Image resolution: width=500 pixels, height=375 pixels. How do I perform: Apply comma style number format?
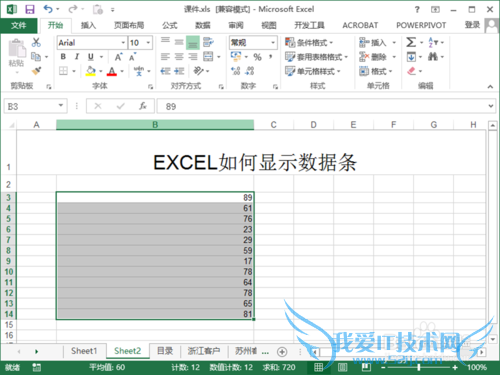coord(271,57)
